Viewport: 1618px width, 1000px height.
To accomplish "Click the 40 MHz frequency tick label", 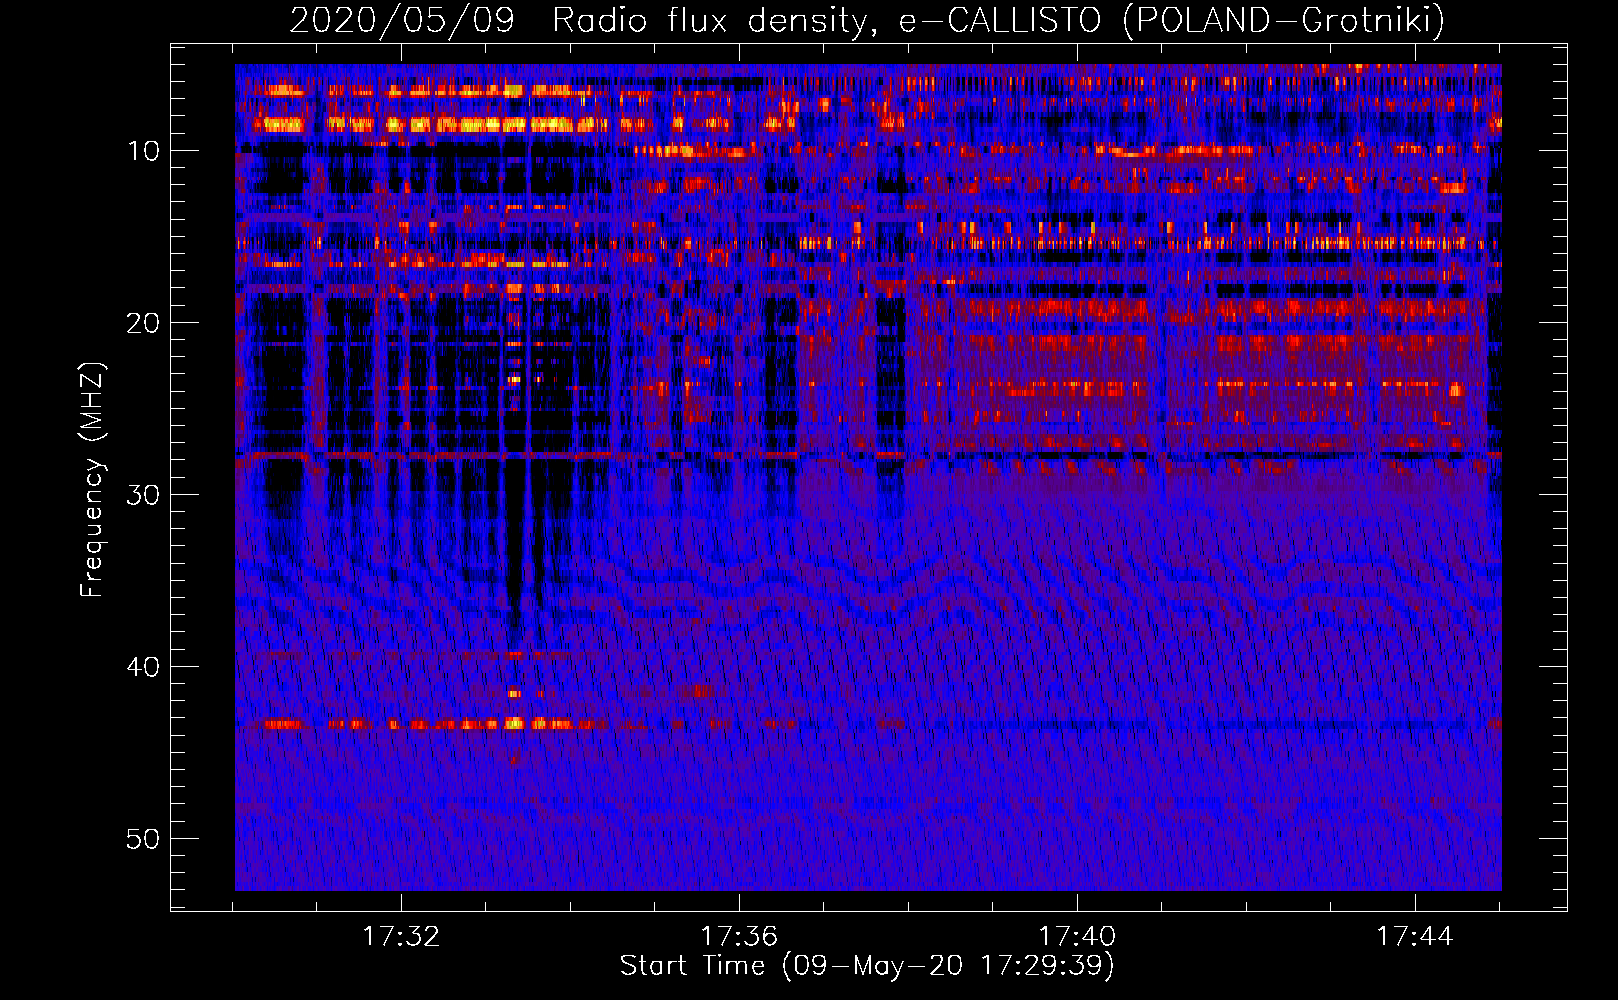I will (143, 667).
